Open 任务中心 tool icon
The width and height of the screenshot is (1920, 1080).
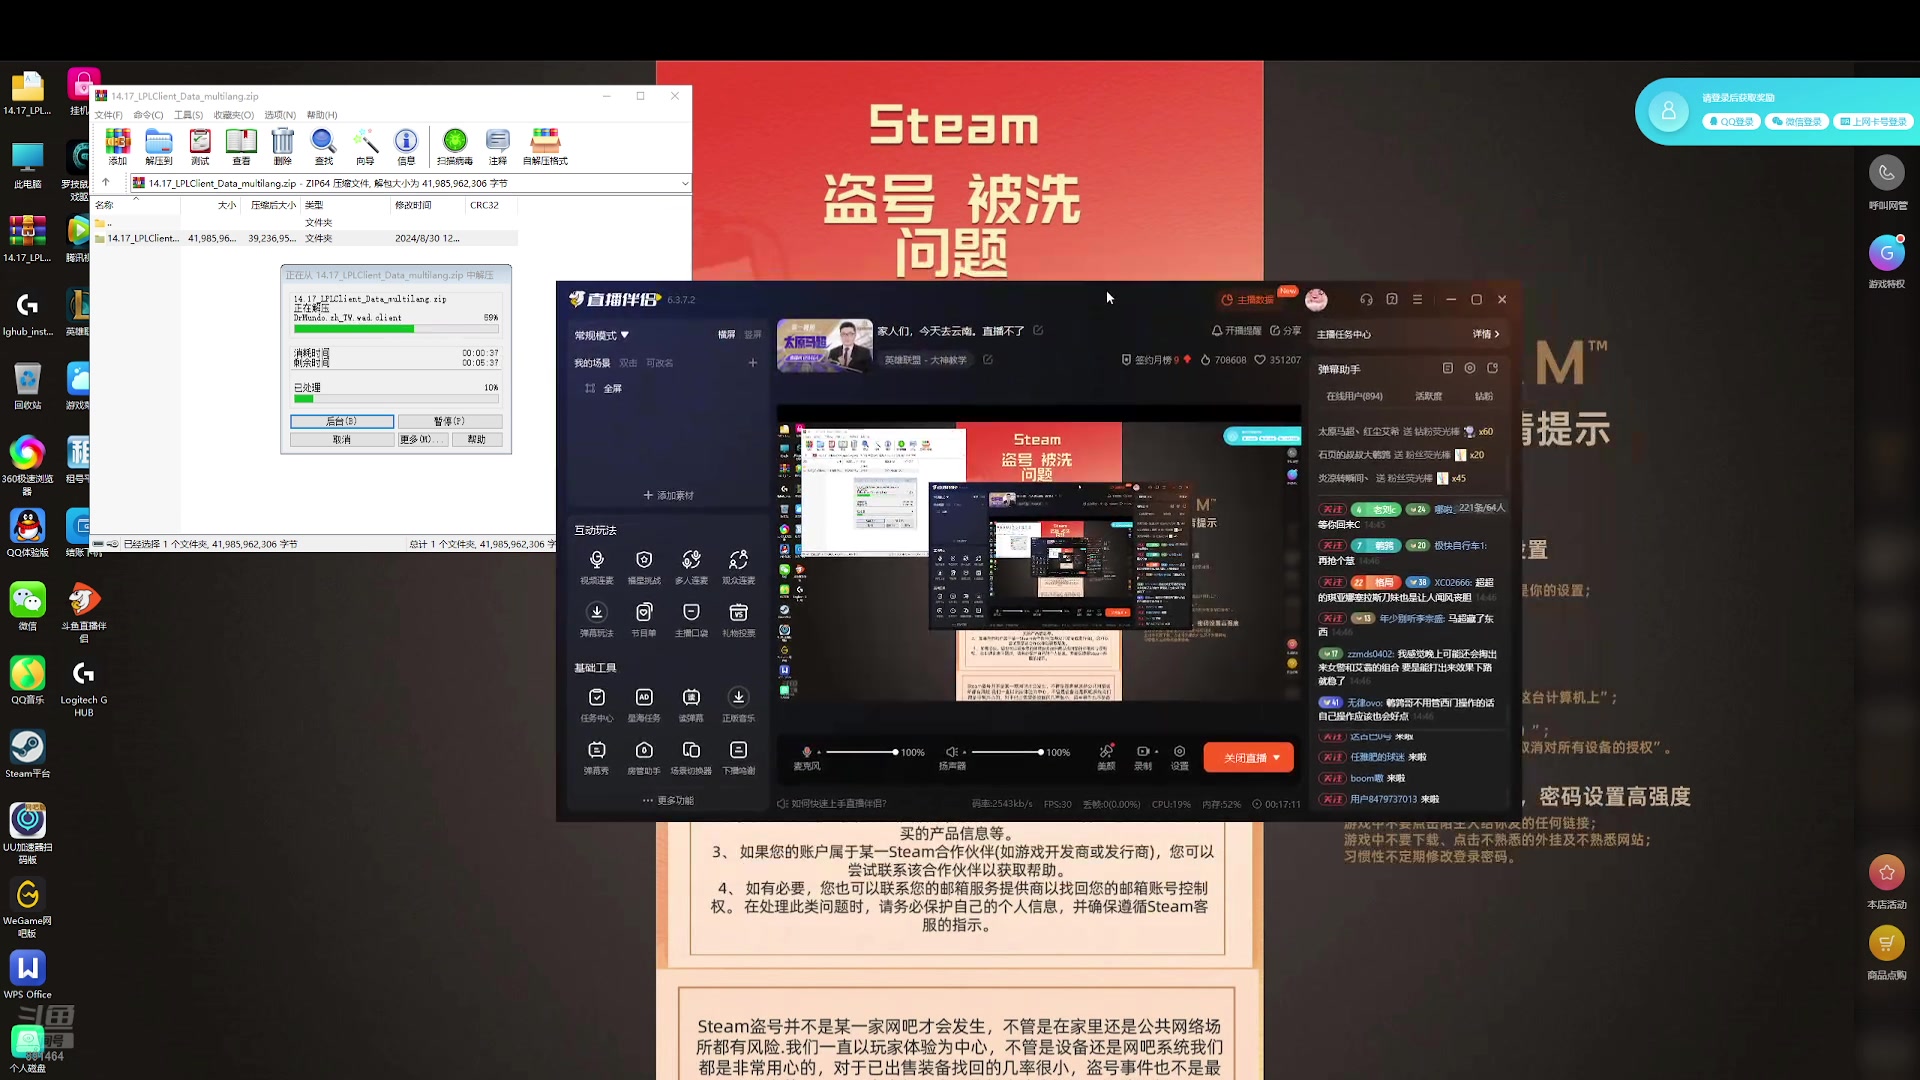[x=597, y=704]
